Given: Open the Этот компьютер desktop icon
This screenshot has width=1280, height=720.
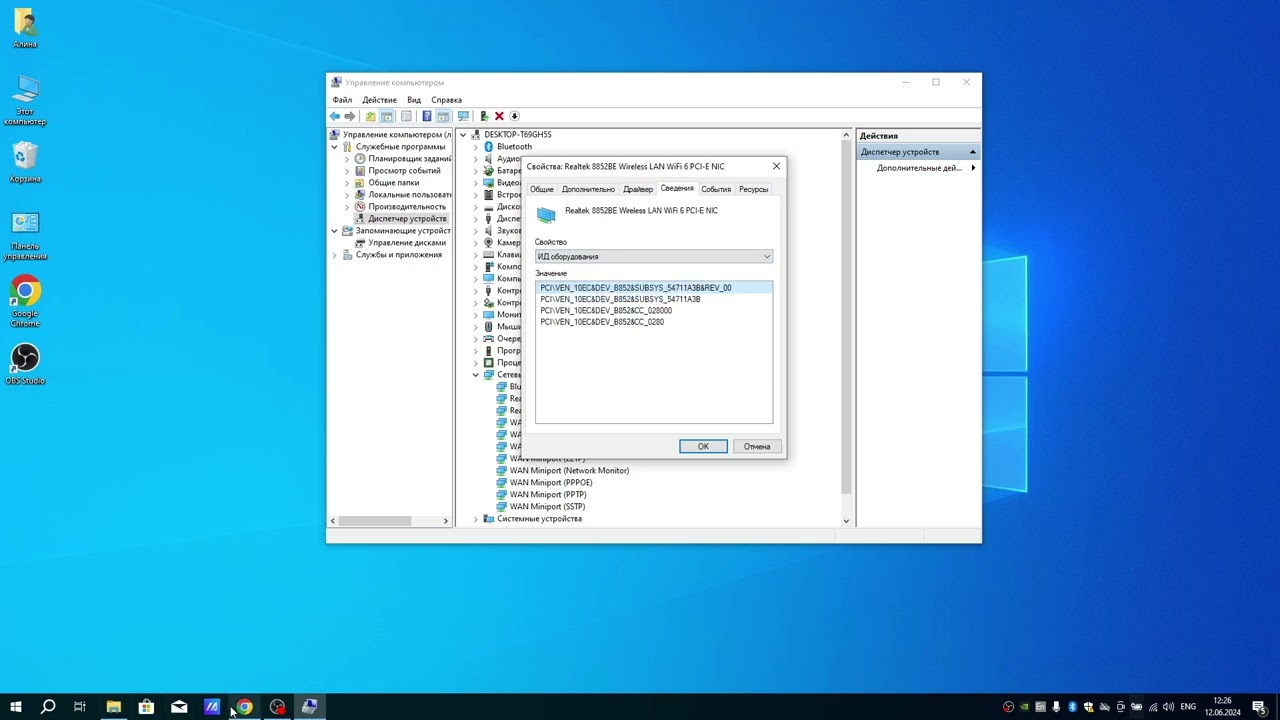Looking at the screenshot, I should pos(25,100).
